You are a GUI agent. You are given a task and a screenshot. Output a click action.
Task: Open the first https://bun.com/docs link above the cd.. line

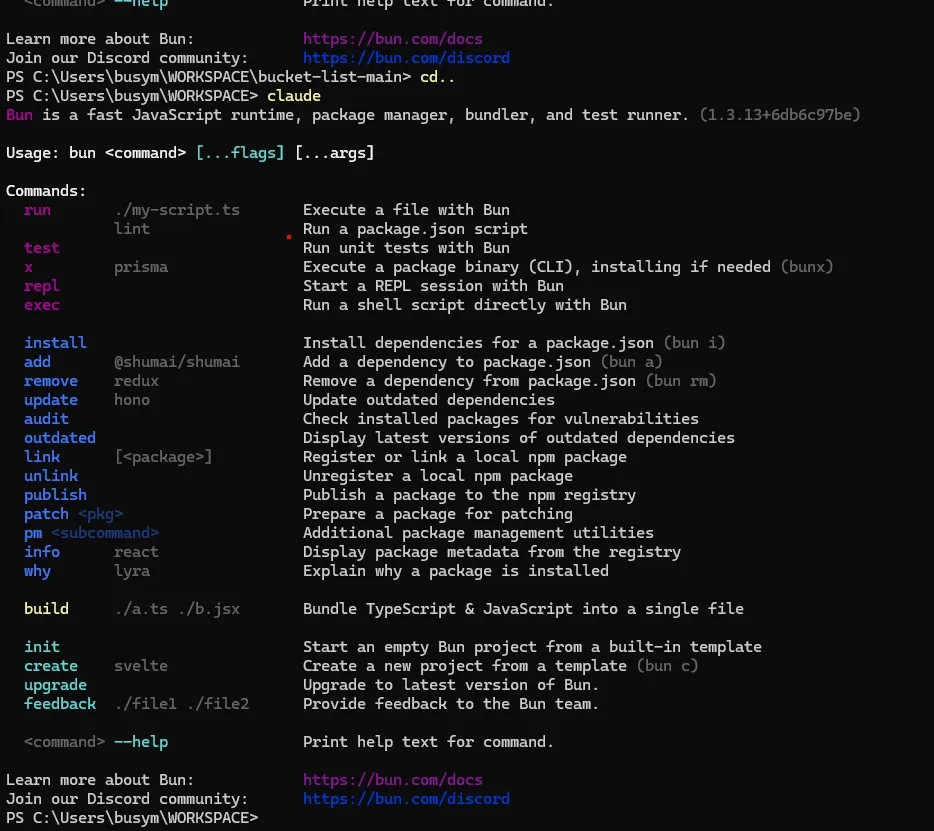click(393, 39)
